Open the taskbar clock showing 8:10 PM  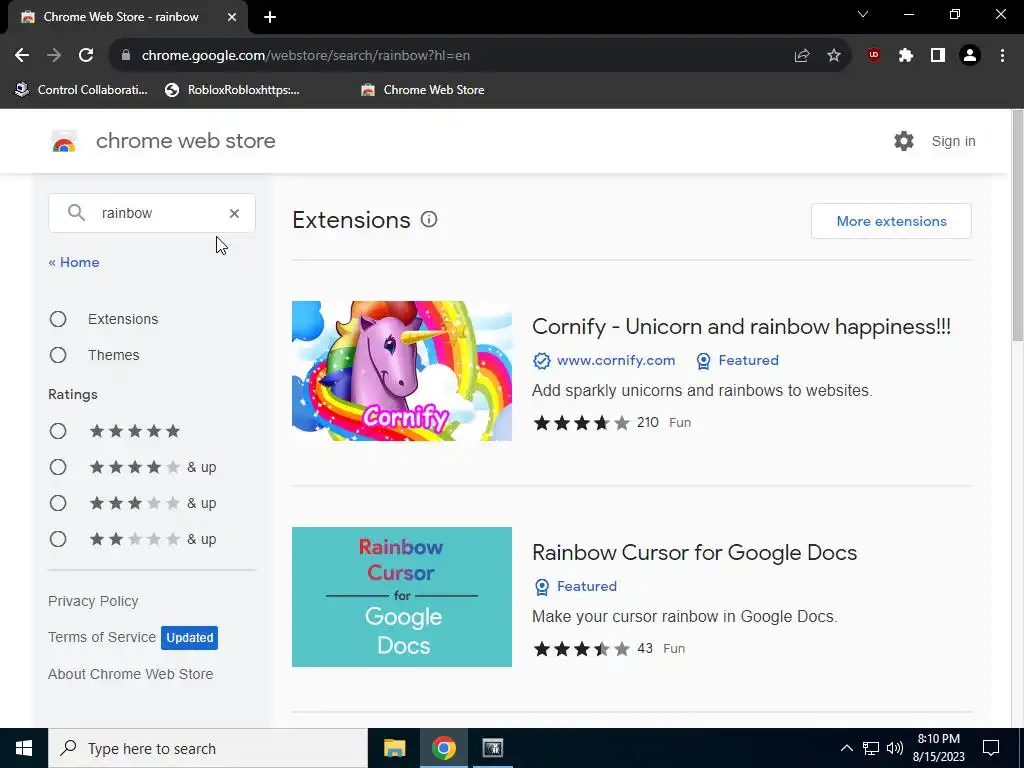point(938,748)
